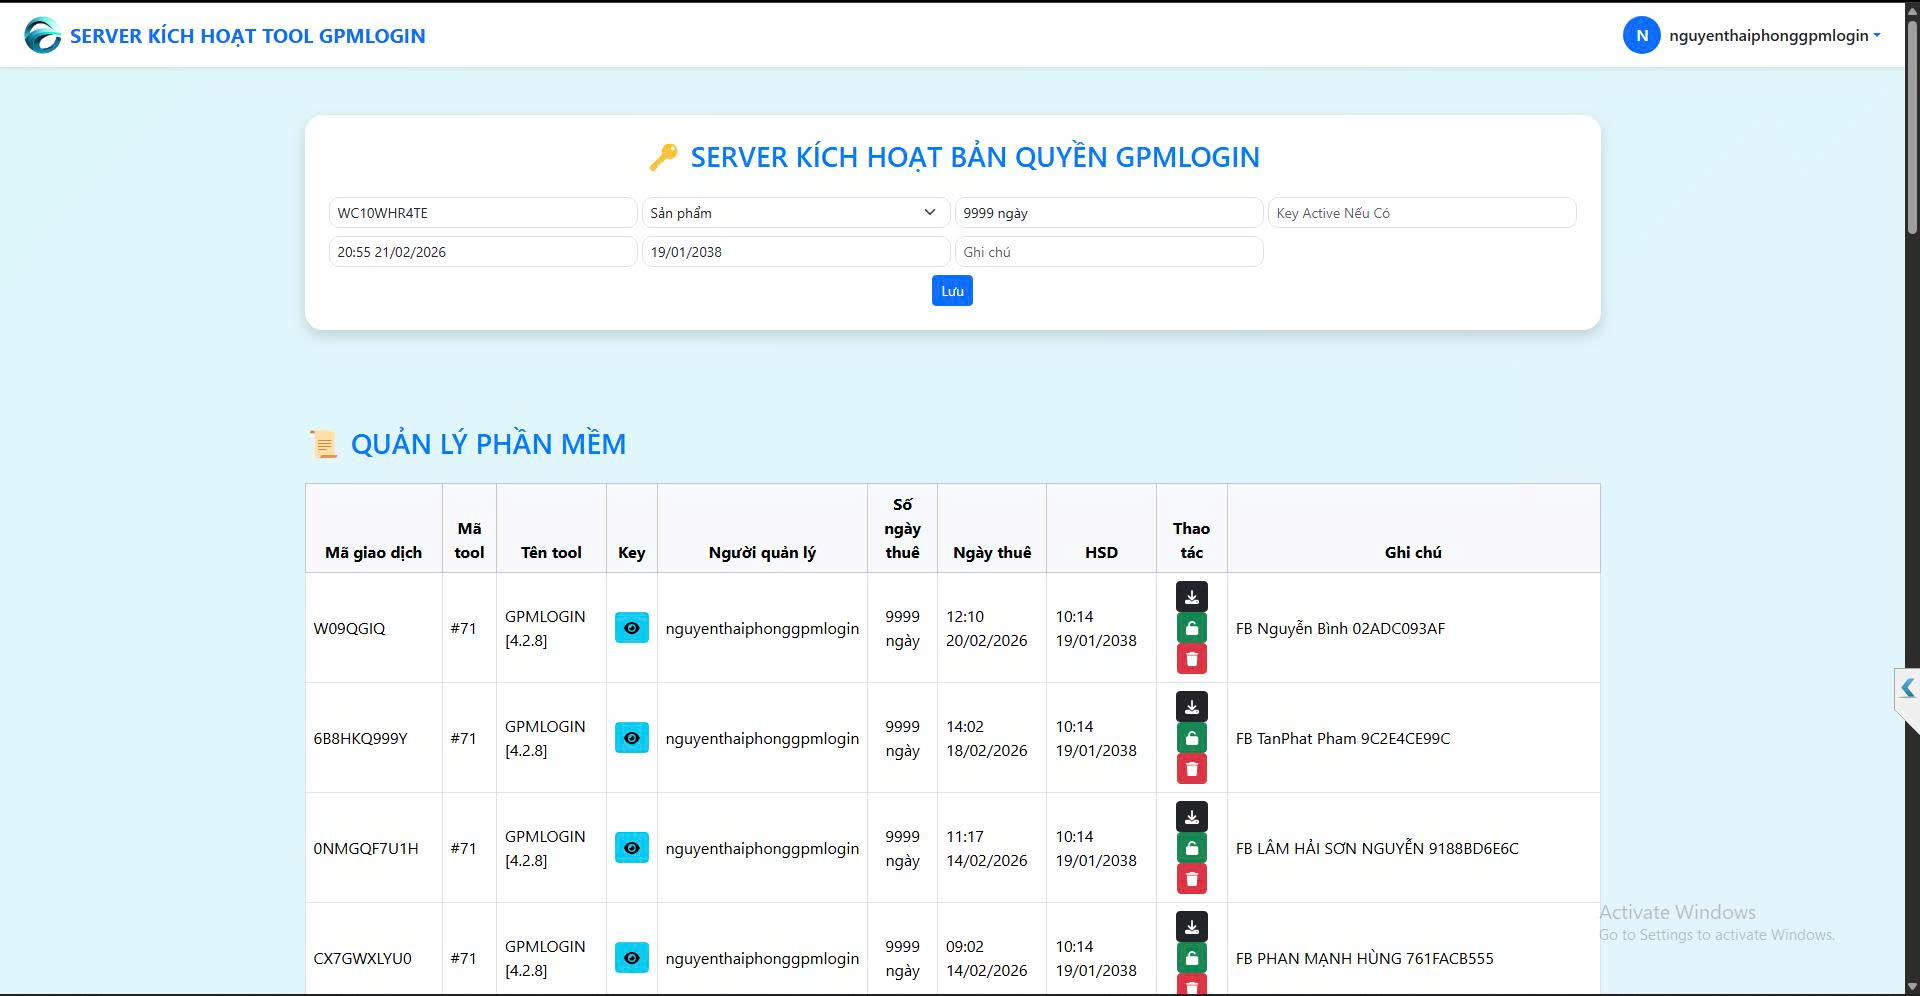Click the 19/01/2038 expiry date field
This screenshot has width=1920, height=996.
pos(795,252)
